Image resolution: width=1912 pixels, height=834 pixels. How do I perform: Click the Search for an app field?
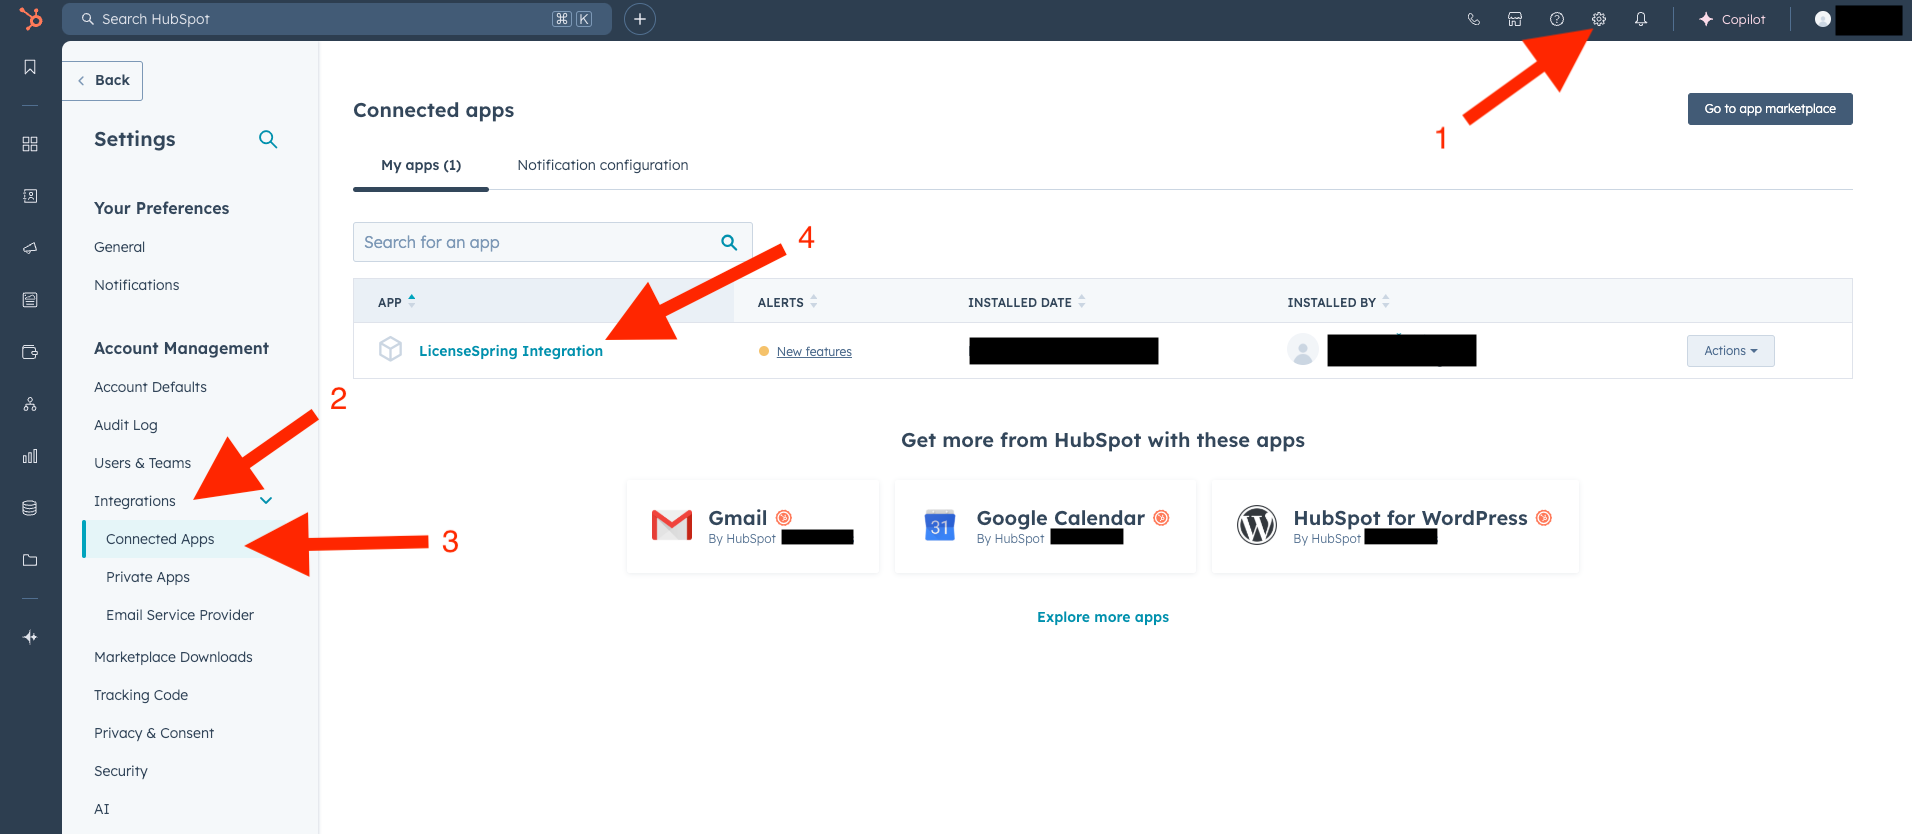coord(535,242)
